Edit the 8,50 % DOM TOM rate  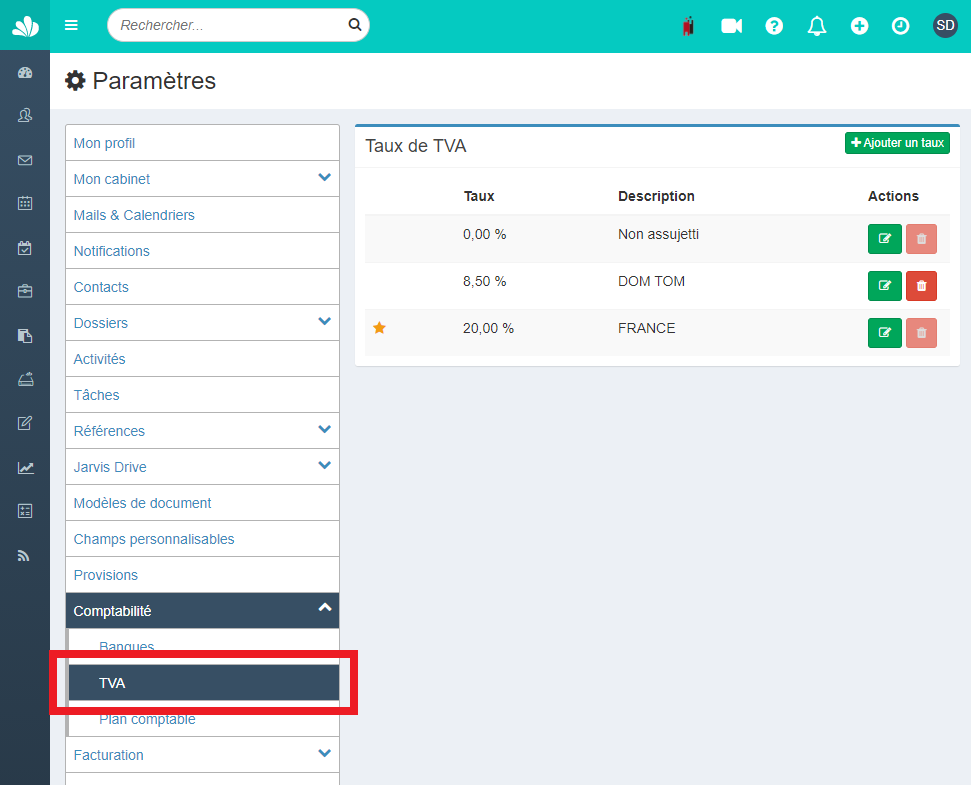pos(884,286)
